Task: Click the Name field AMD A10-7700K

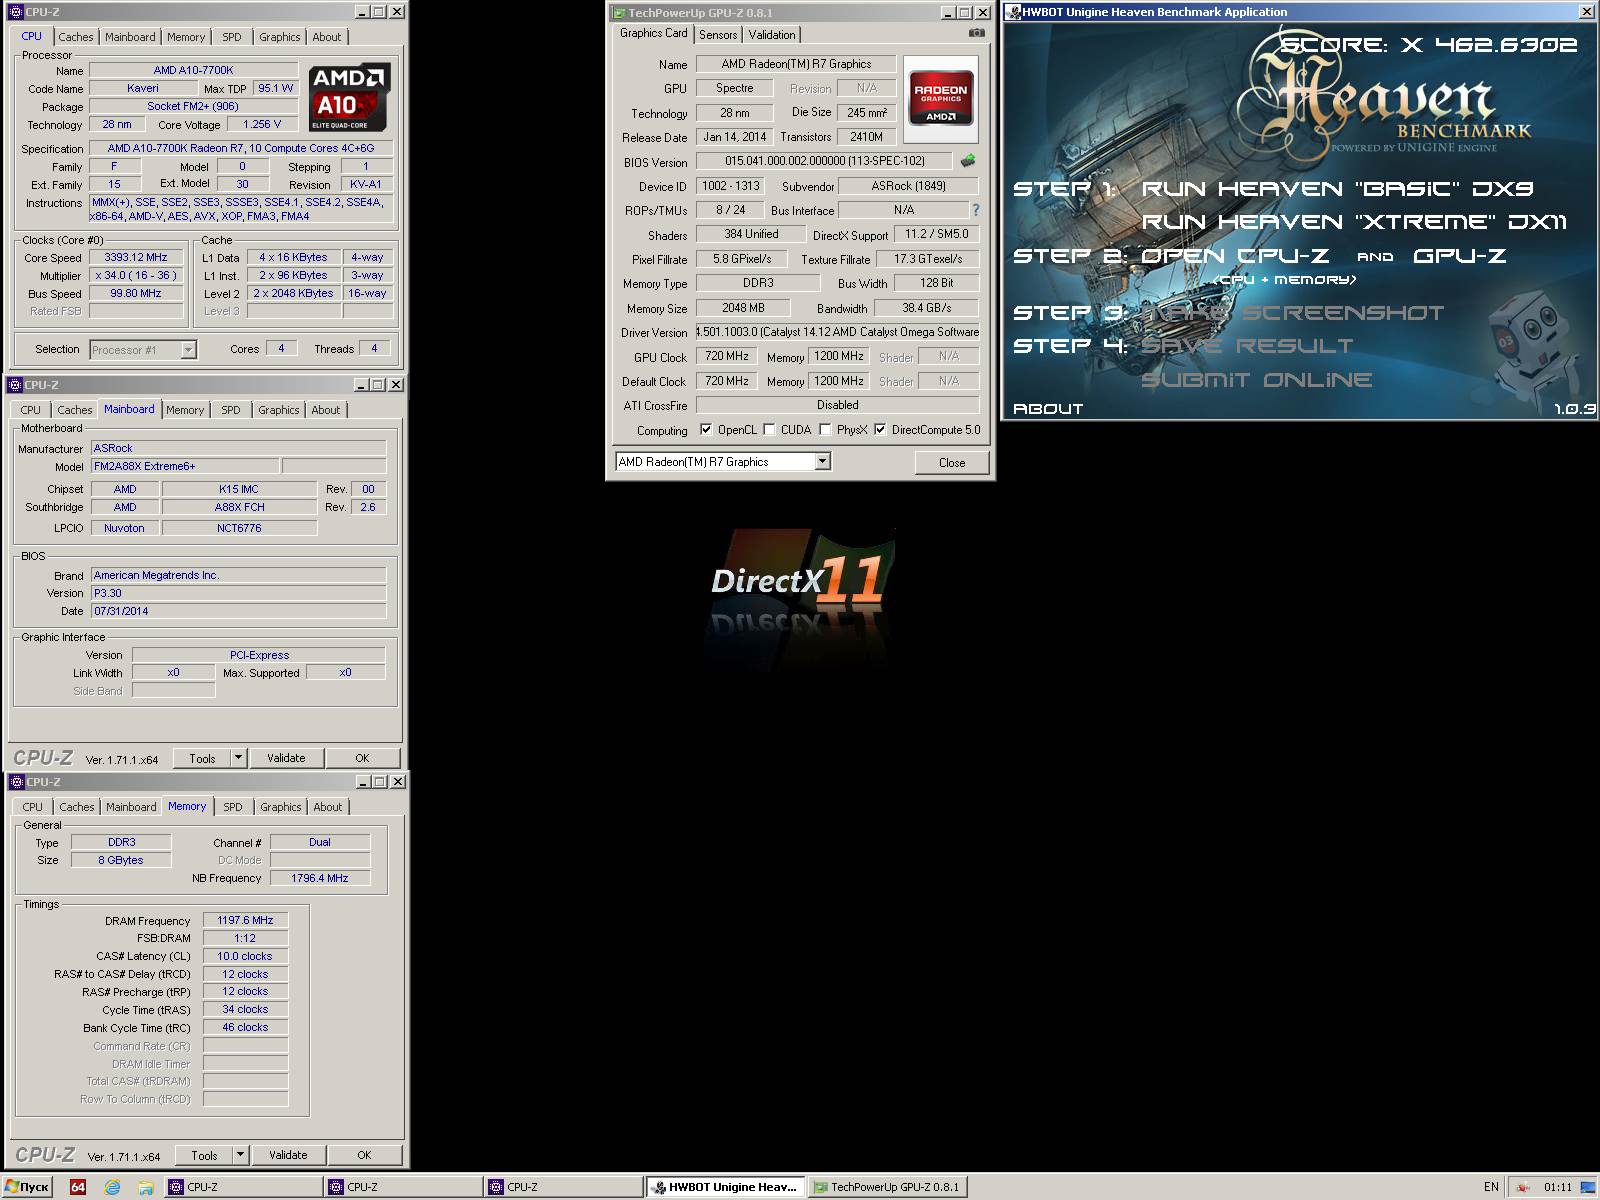Action: coord(193,70)
